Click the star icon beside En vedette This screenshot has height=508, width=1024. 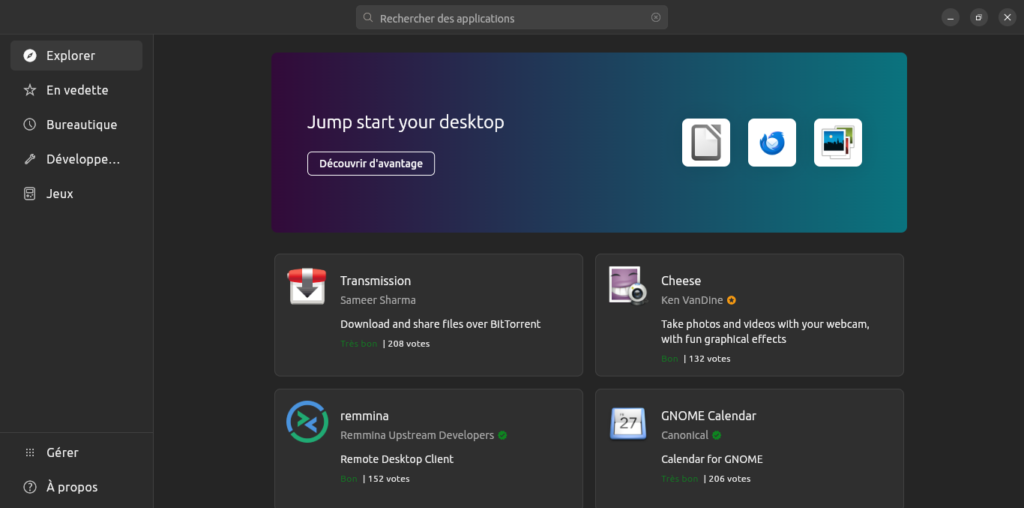coord(29,90)
